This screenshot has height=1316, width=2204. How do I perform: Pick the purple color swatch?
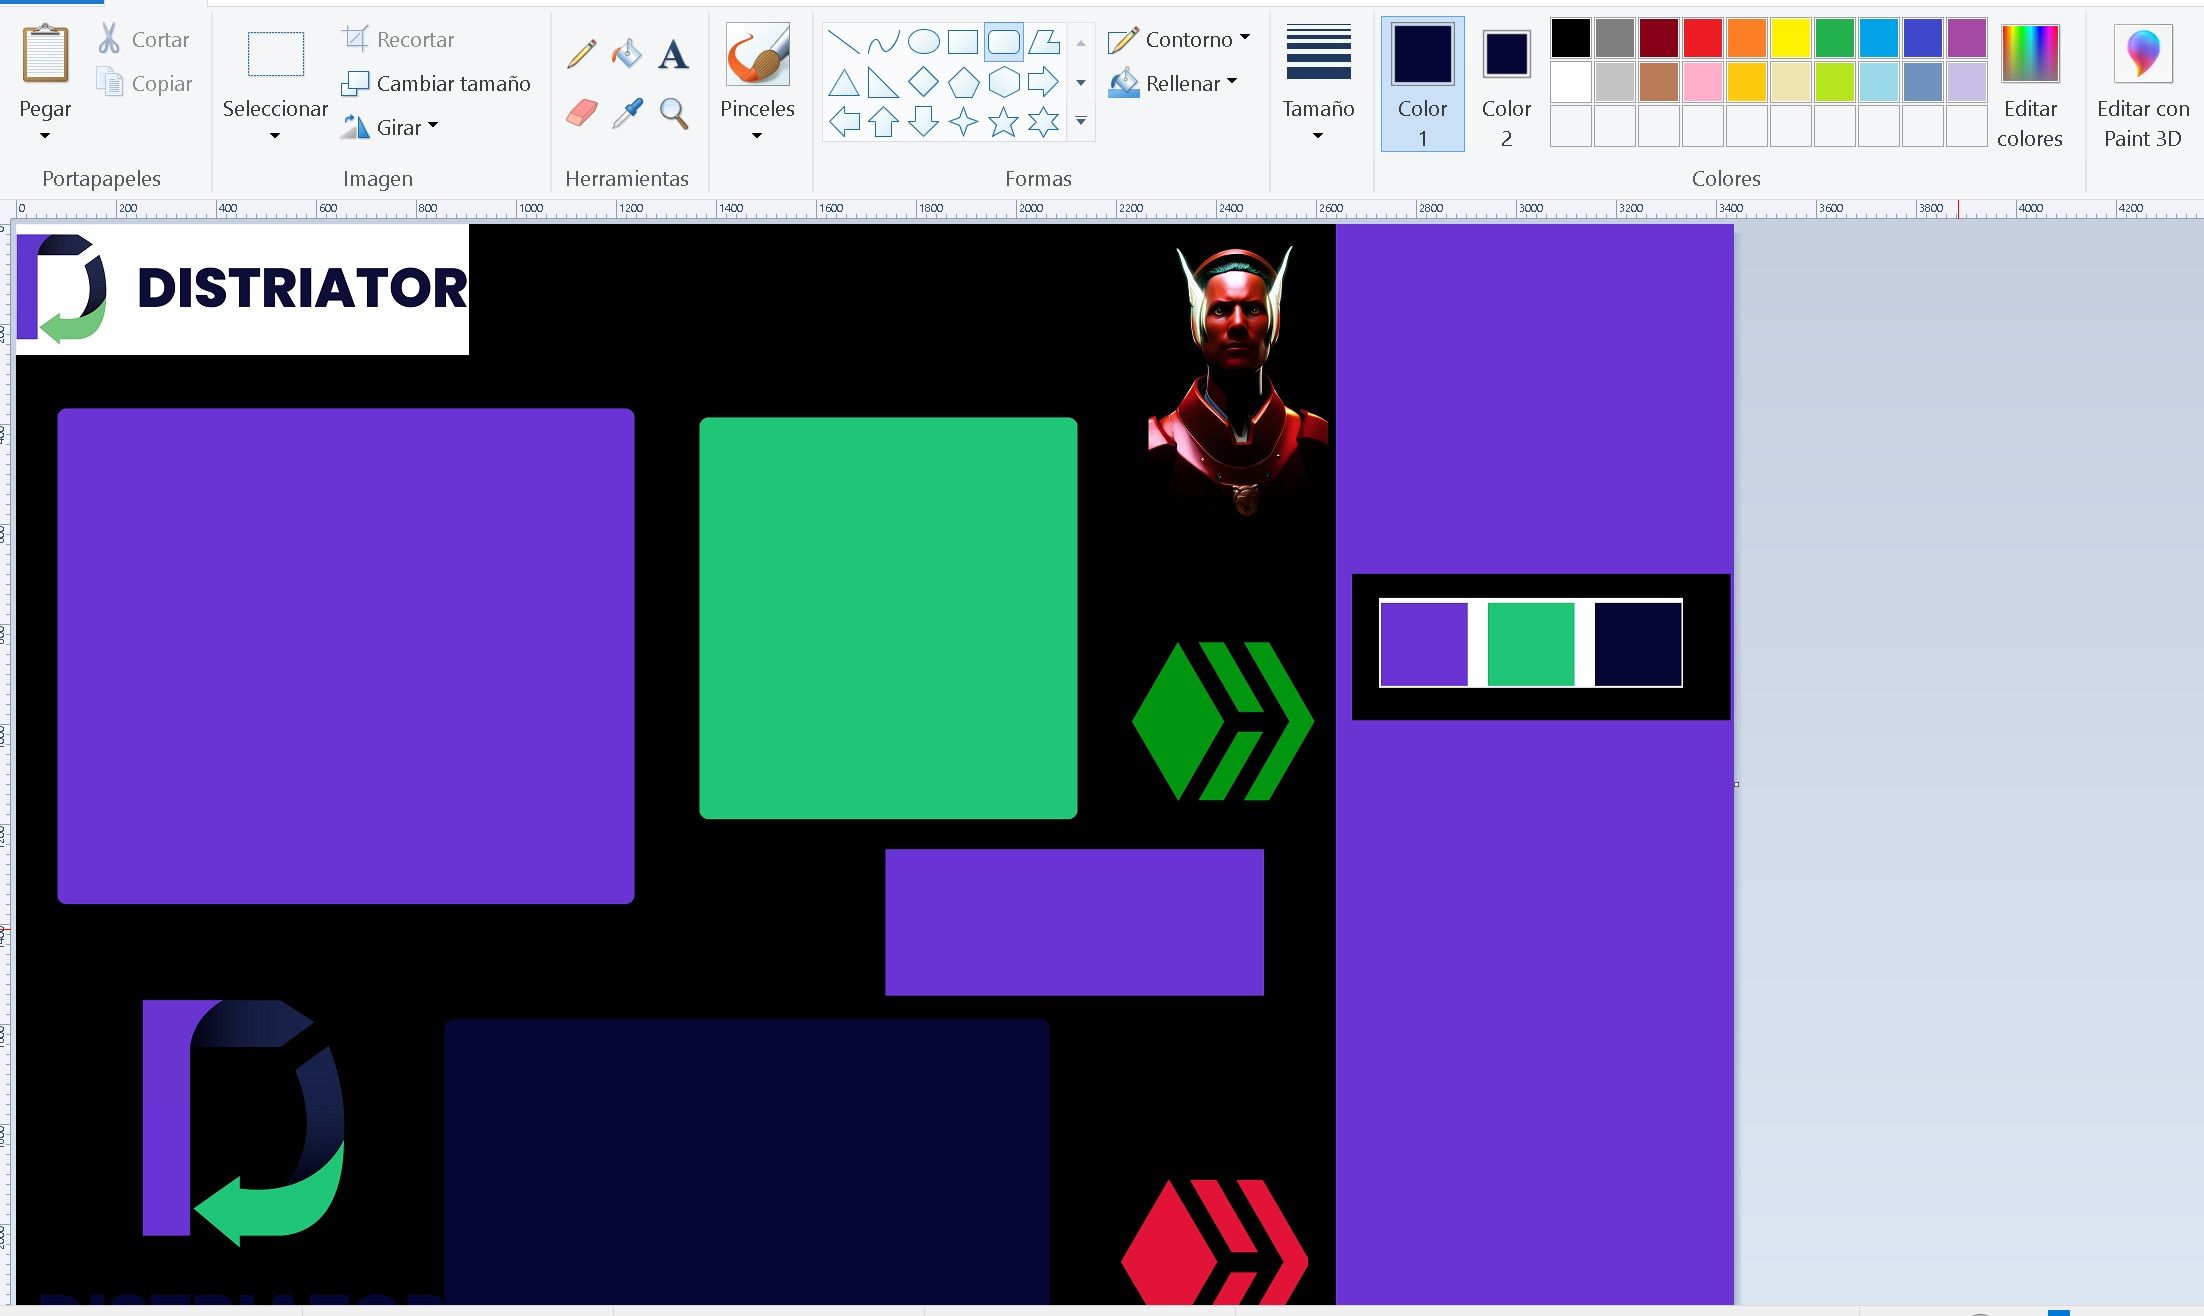pyautogui.click(x=1966, y=38)
